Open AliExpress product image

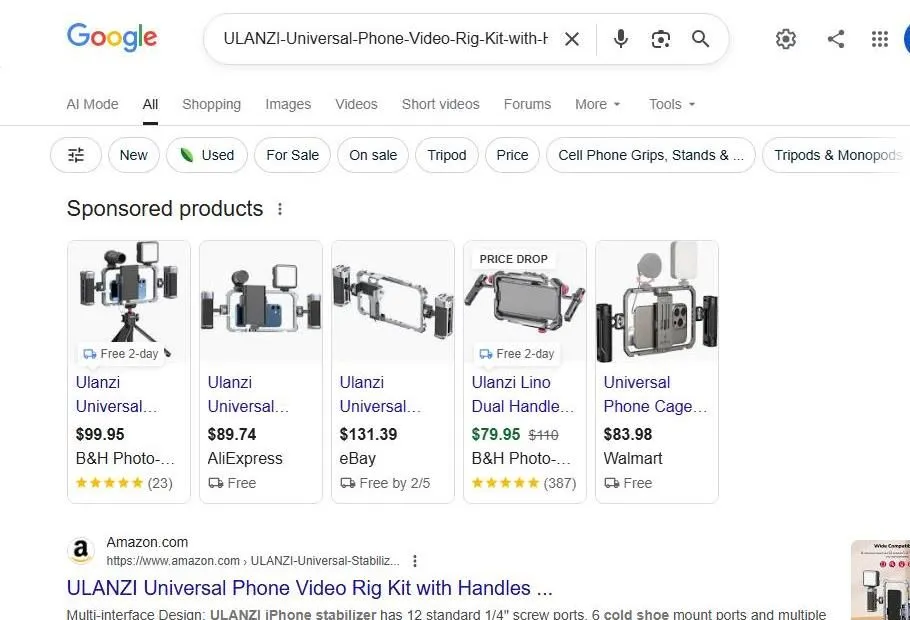tap(261, 302)
